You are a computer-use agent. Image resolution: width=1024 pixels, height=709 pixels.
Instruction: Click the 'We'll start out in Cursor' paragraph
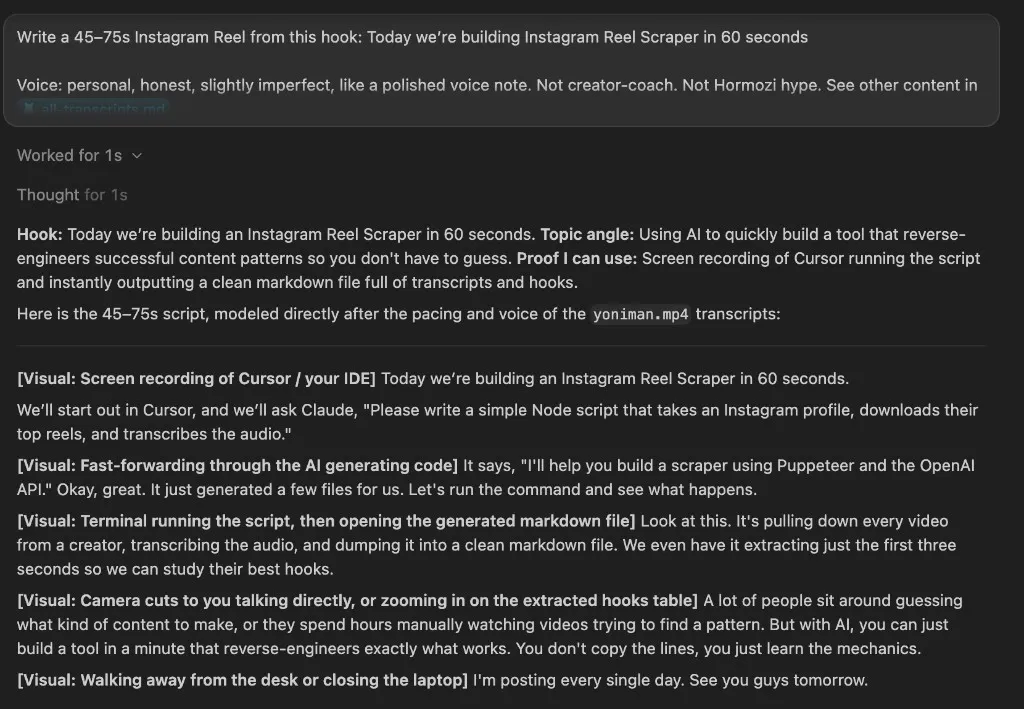point(498,422)
